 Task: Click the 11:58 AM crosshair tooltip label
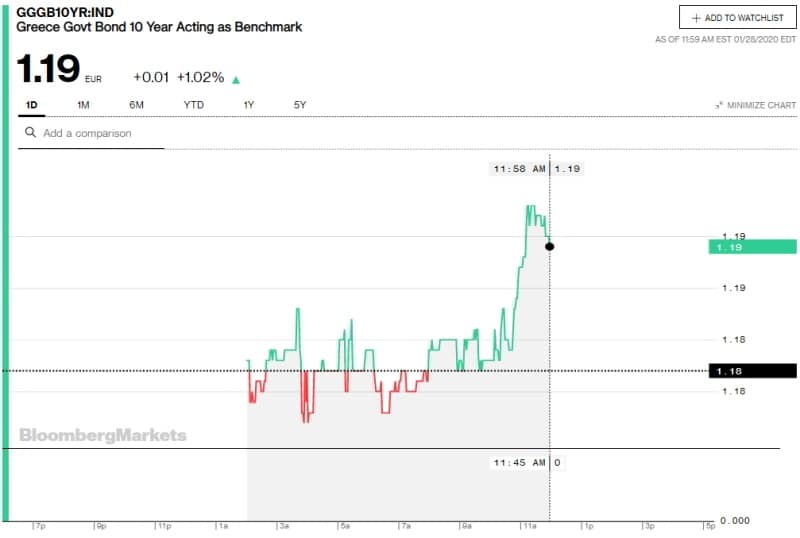click(519, 168)
